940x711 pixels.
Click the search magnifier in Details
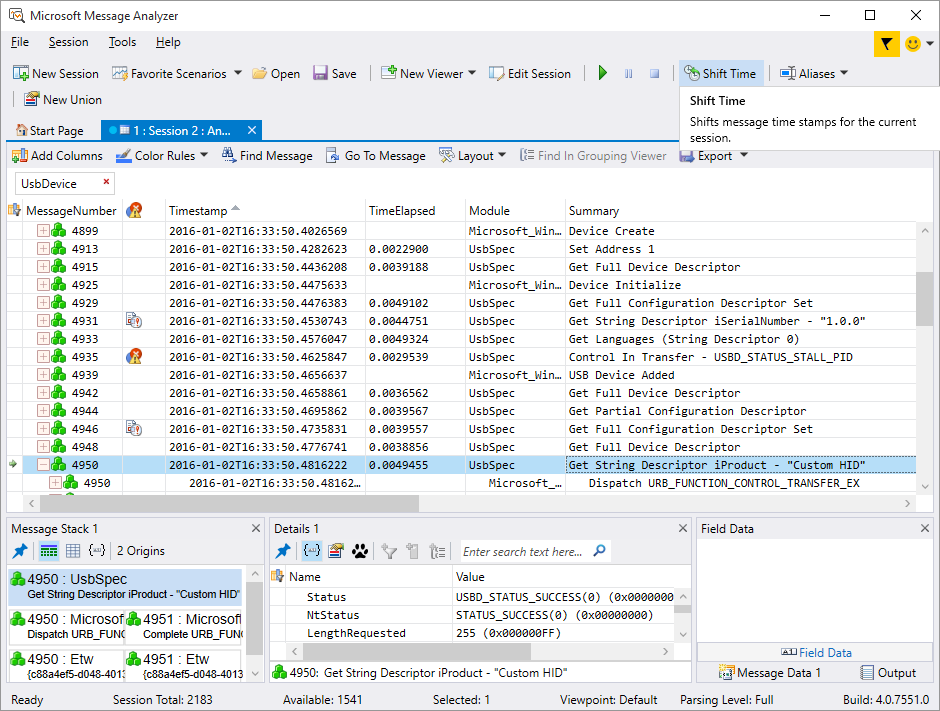(x=599, y=551)
